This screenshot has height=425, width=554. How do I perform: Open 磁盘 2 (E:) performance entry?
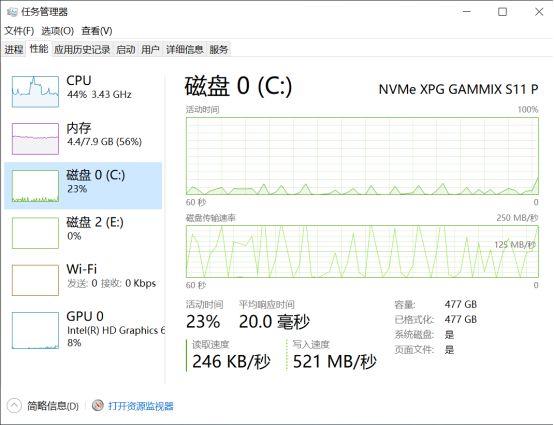click(83, 232)
